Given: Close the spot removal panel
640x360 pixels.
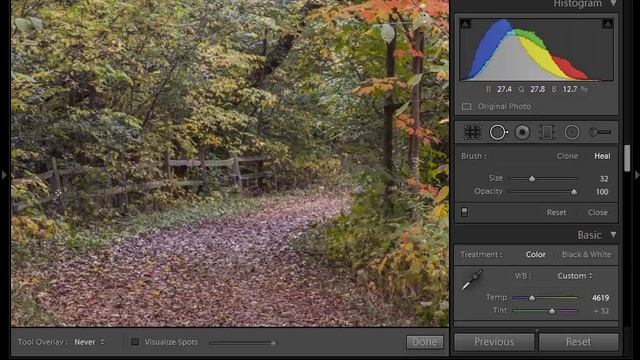Looking at the screenshot, I should point(598,212).
